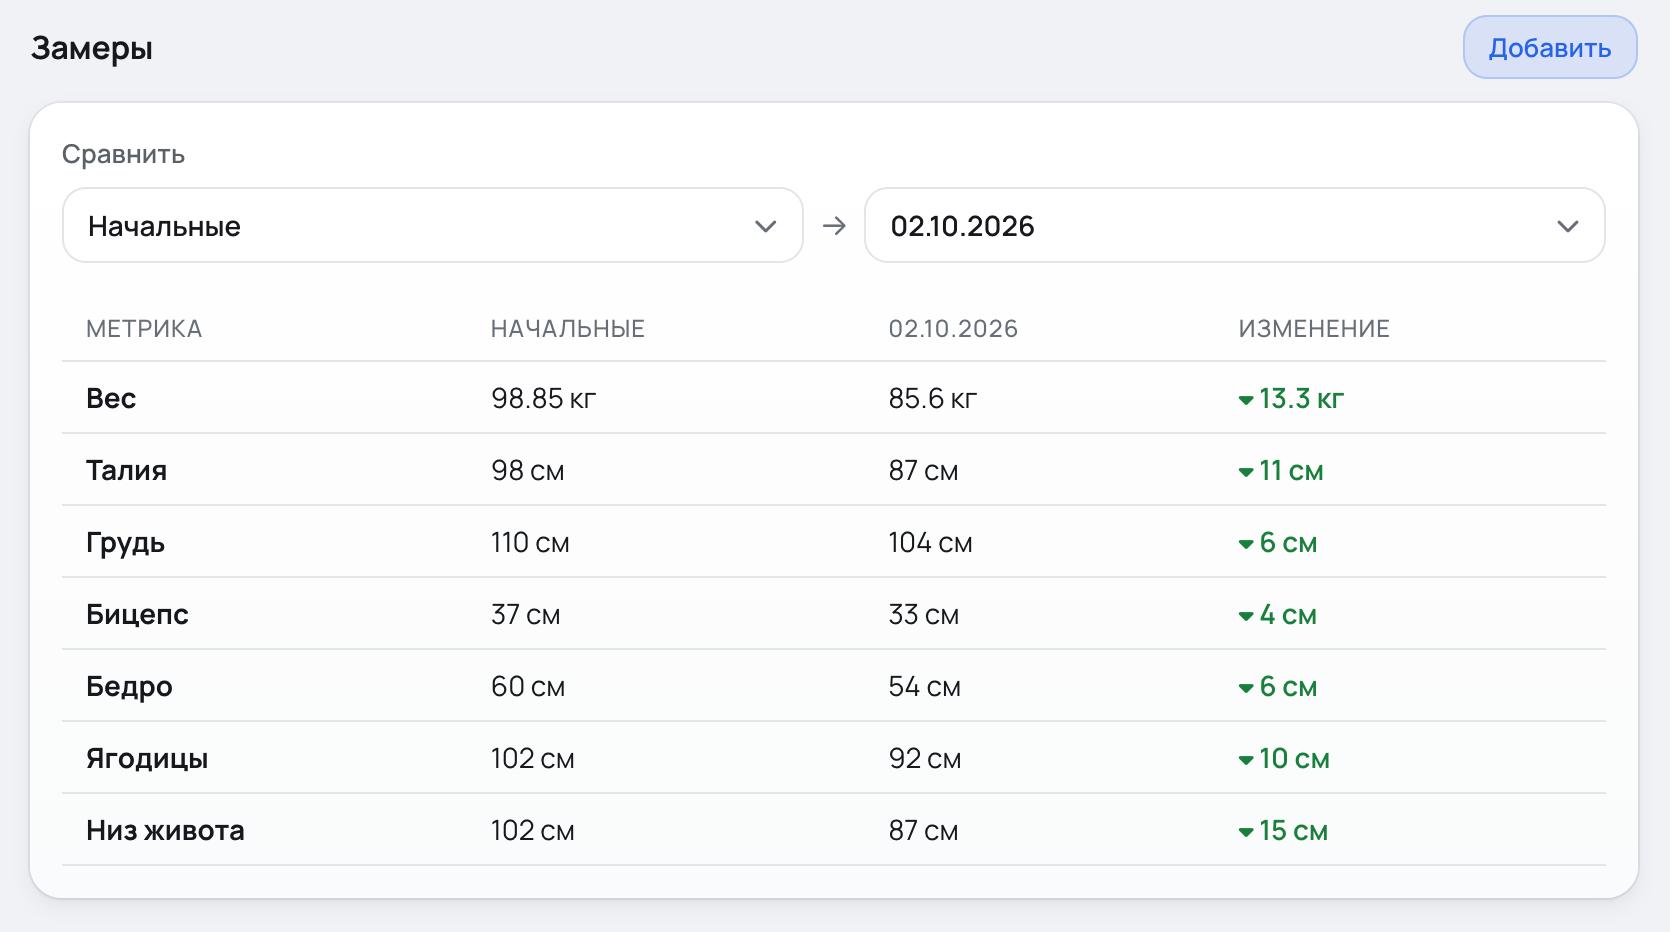Click the ИЗМЕНЕНИЕ column header

(1314, 329)
